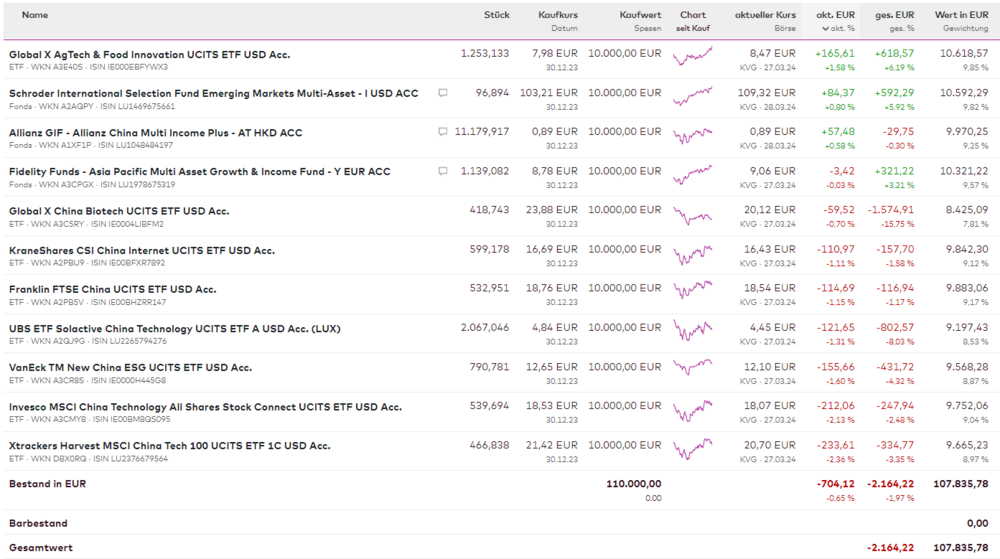Open Invesco MSCI China Technology fund details
Viewport: 1000px width, 559px height.
click(205, 407)
